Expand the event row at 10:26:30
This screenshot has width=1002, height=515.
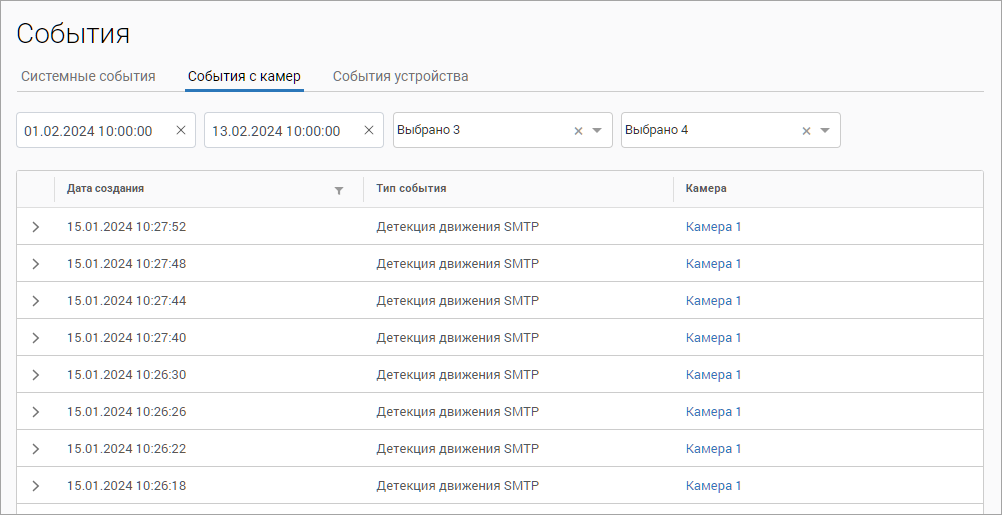point(36,375)
